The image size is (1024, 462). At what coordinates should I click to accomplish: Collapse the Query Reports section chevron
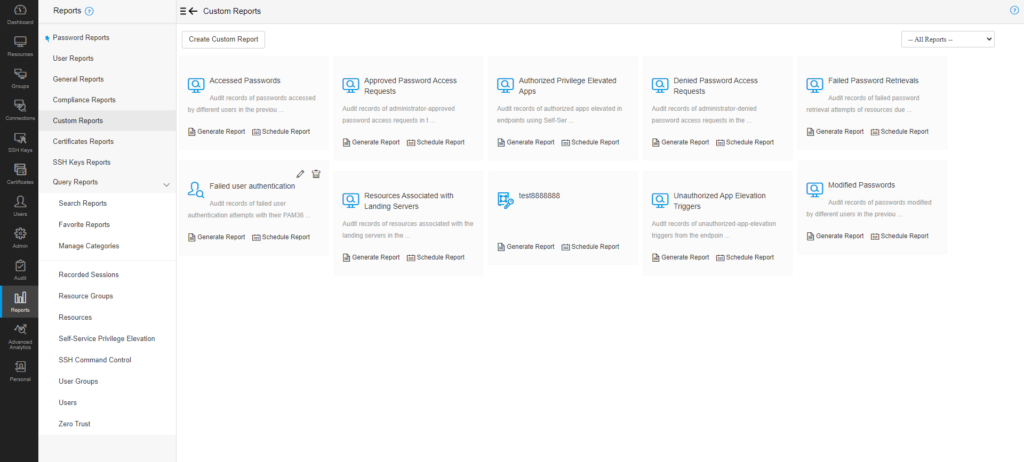(x=166, y=183)
